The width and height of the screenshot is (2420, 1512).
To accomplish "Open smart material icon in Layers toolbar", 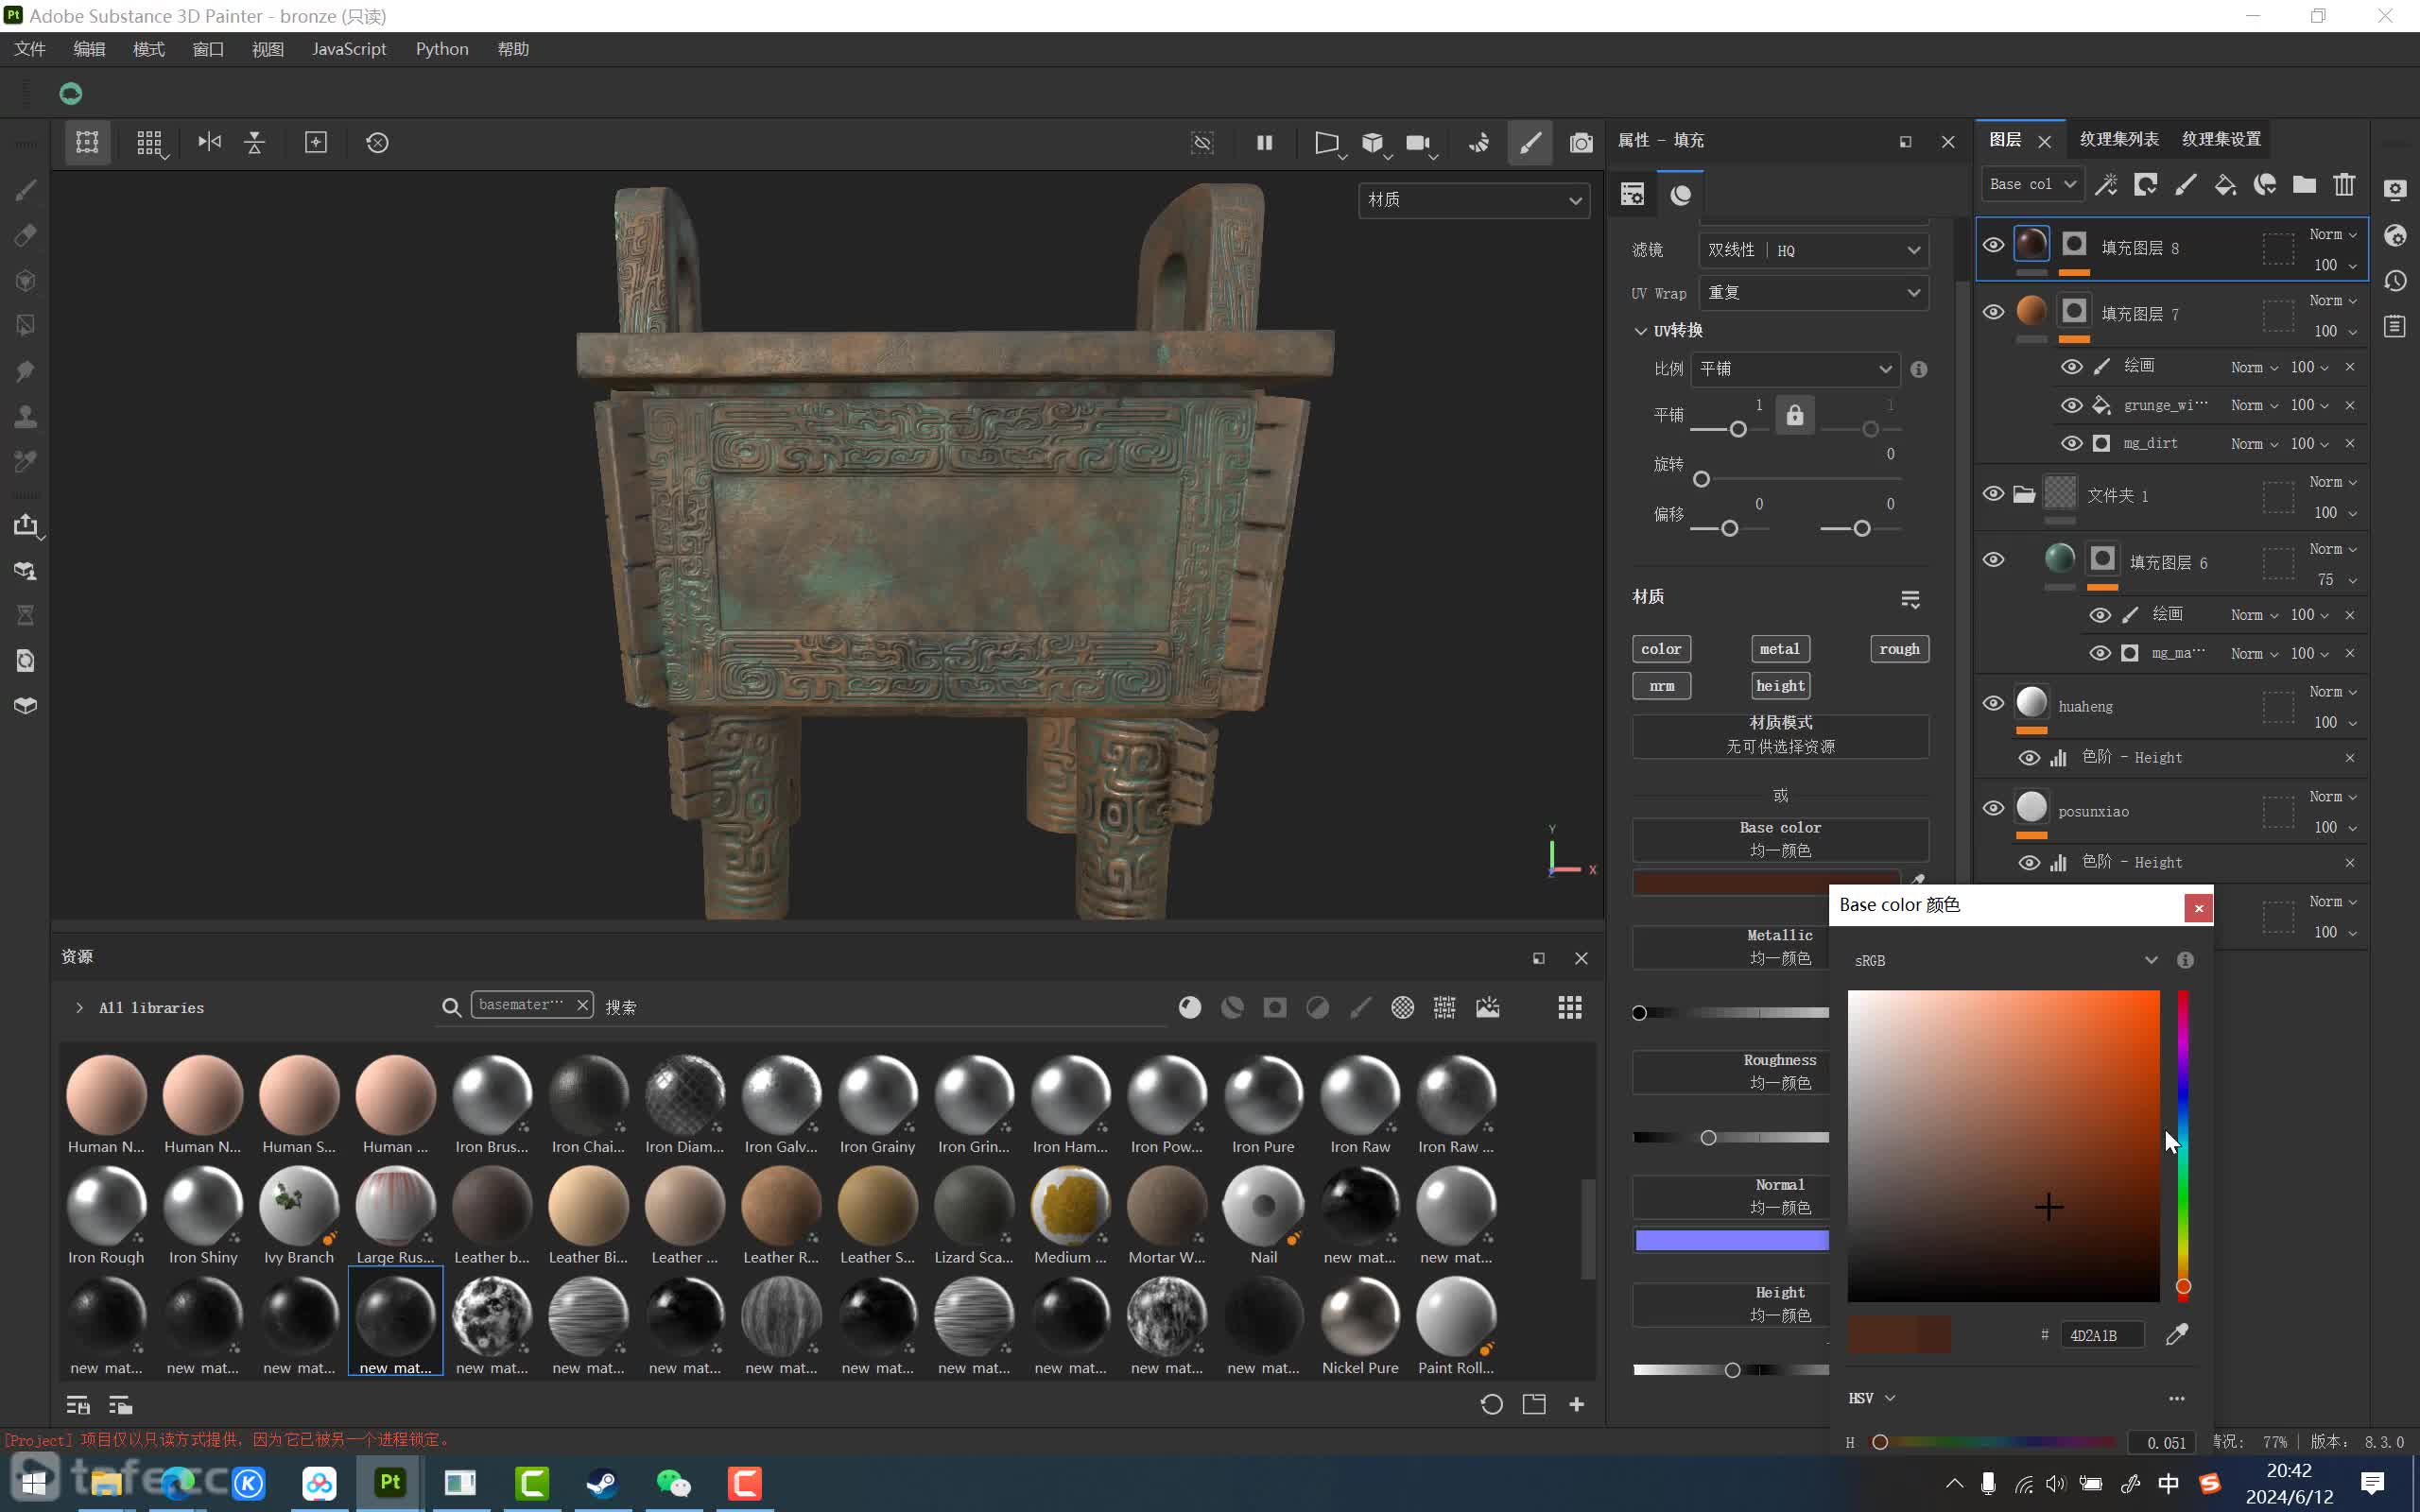I will [2265, 184].
